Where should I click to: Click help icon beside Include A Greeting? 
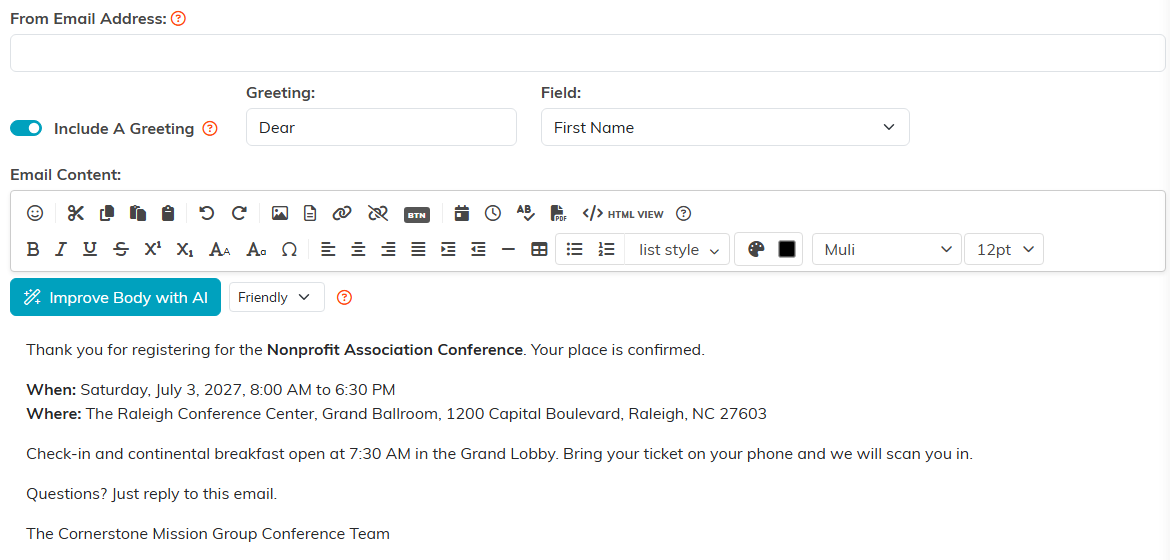tap(210, 128)
